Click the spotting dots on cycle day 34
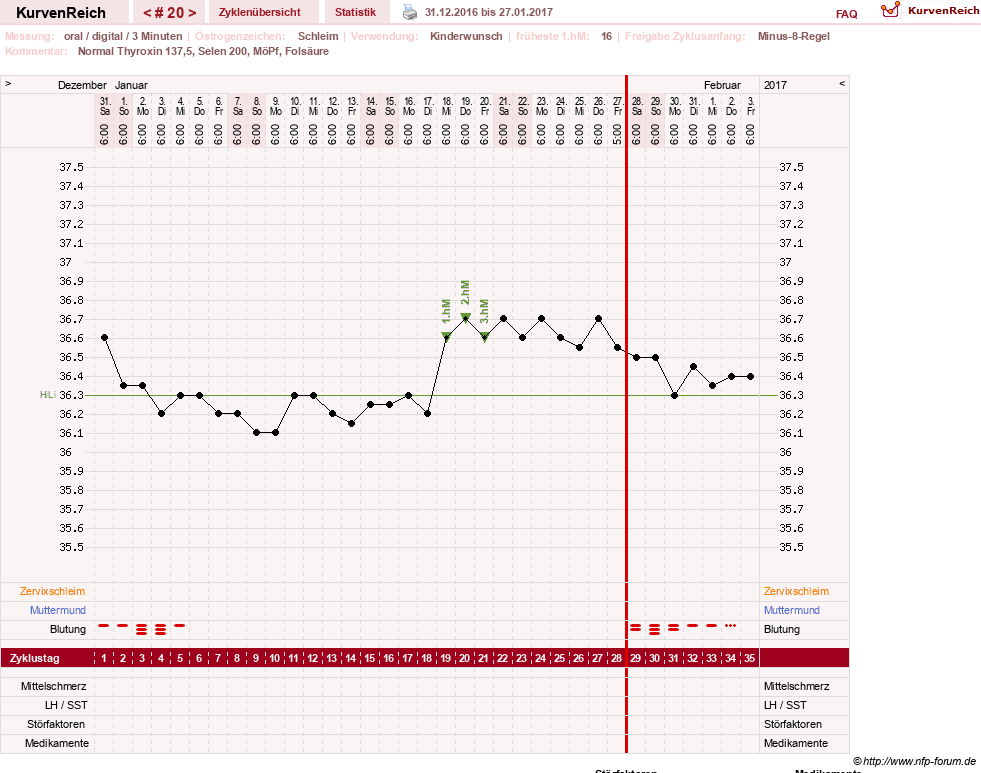The width and height of the screenshot is (981, 773). (730, 625)
